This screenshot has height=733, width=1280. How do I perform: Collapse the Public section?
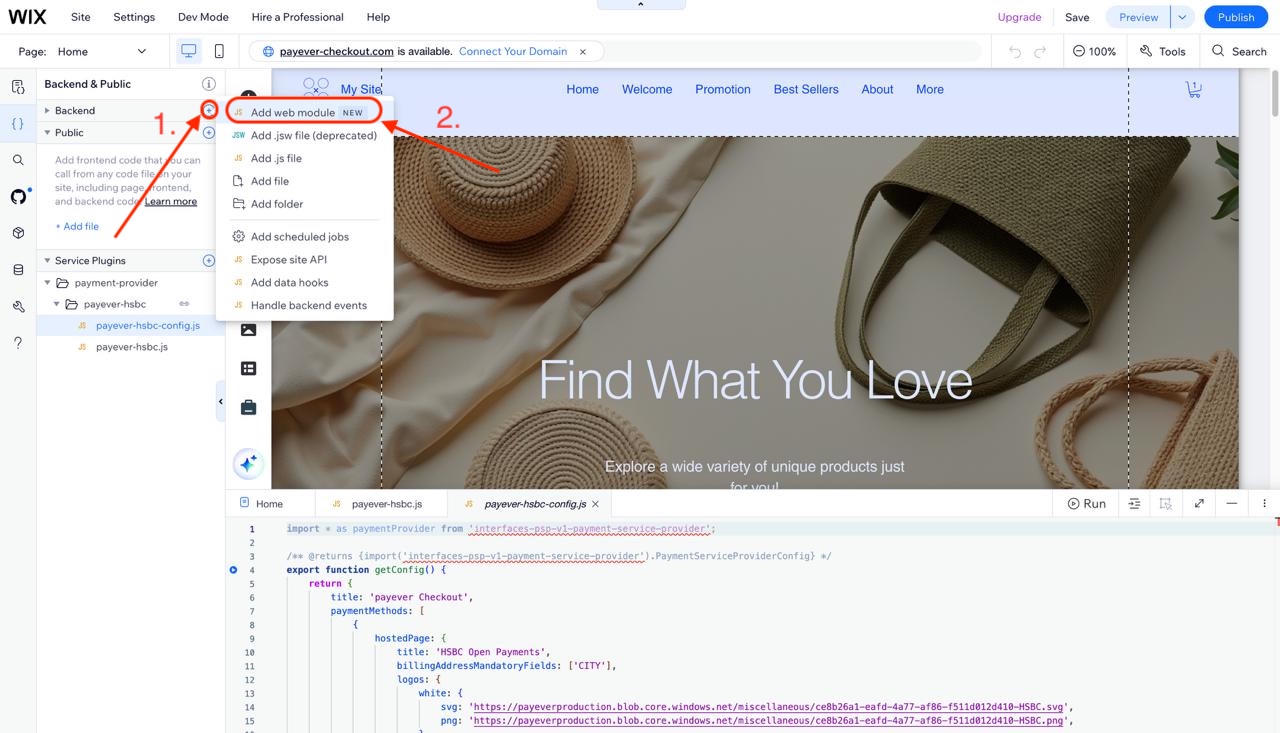[x=47, y=132]
